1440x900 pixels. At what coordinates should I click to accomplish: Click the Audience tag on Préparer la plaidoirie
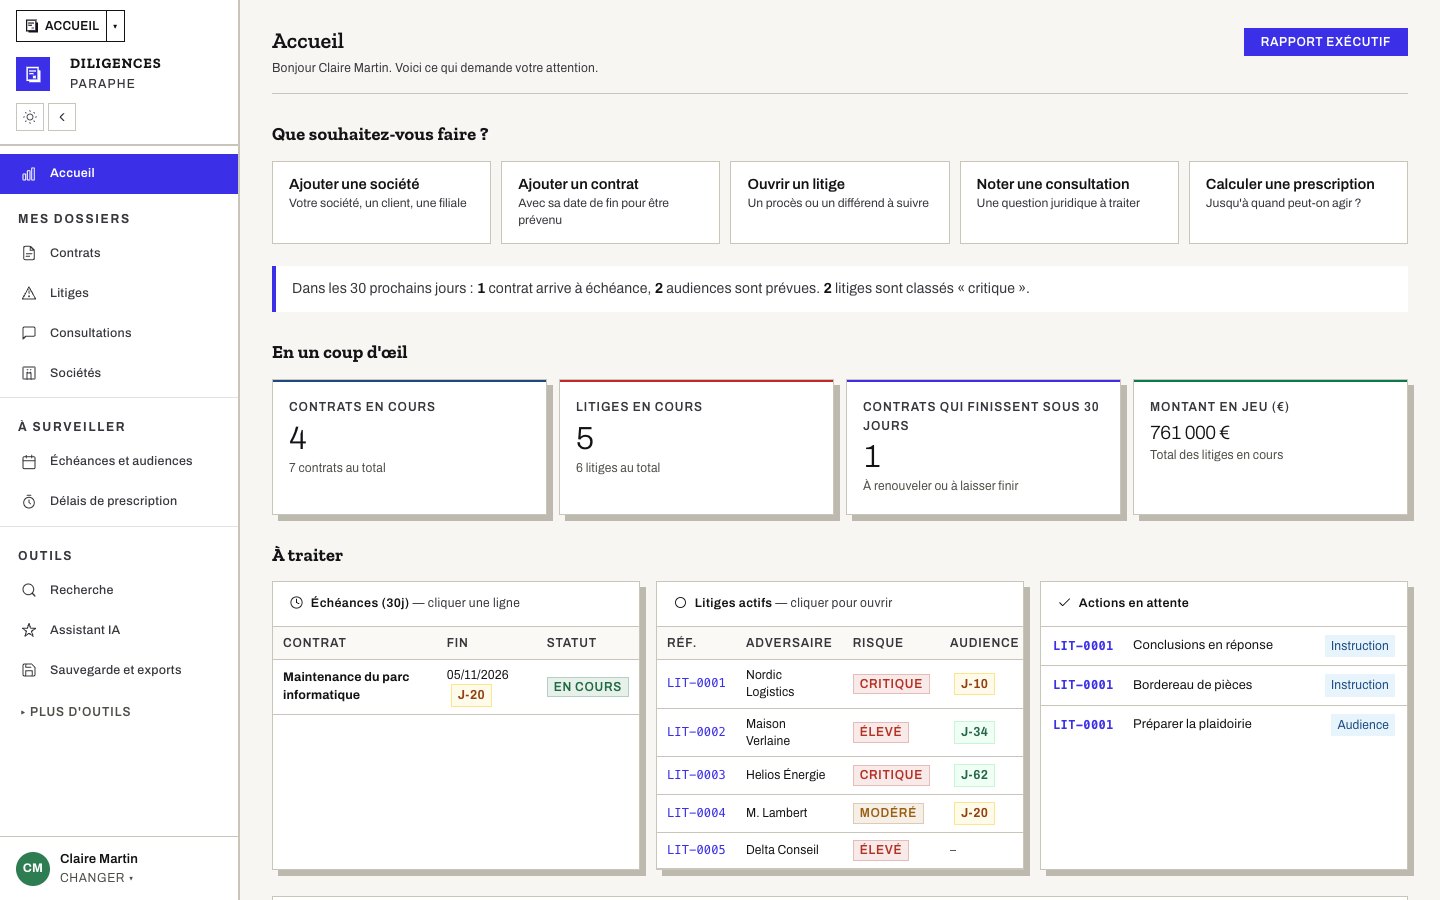pos(1363,725)
